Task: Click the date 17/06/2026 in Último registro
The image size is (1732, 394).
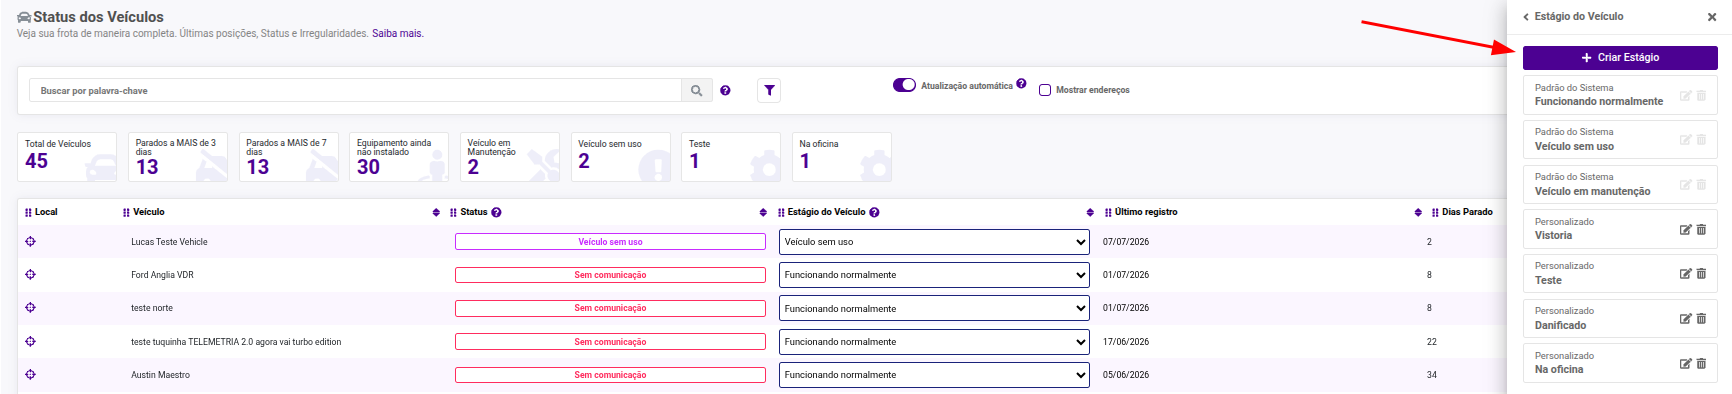Action: 1126,342
